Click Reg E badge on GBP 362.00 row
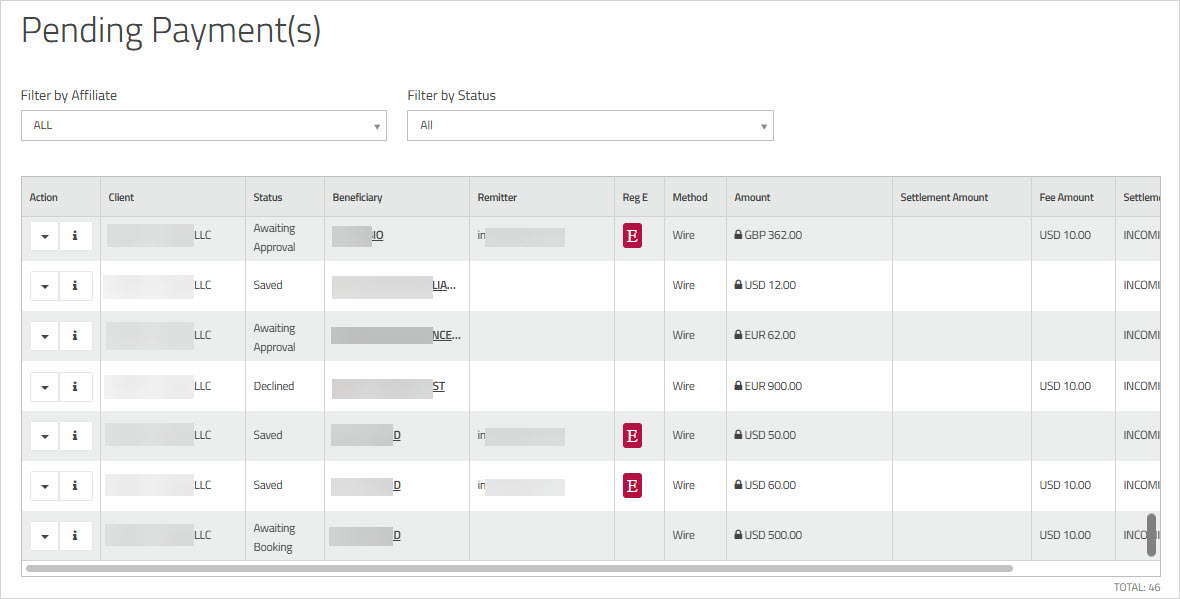Viewport: 1180px width, 599px height. [x=632, y=236]
